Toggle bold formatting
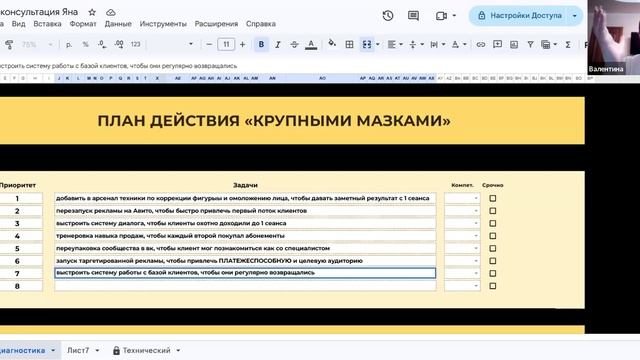The width and height of the screenshot is (640, 360). [261, 44]
